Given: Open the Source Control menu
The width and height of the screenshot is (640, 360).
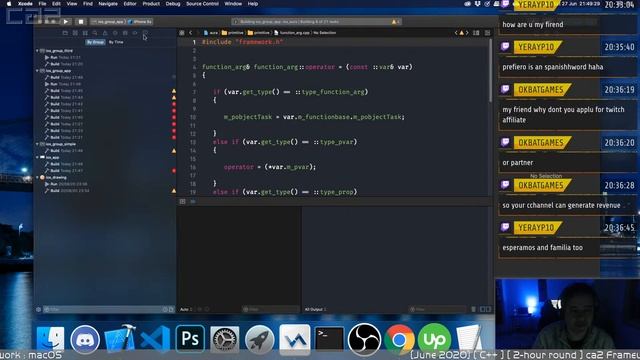Looking at the screenshot, I should point(202,4).
